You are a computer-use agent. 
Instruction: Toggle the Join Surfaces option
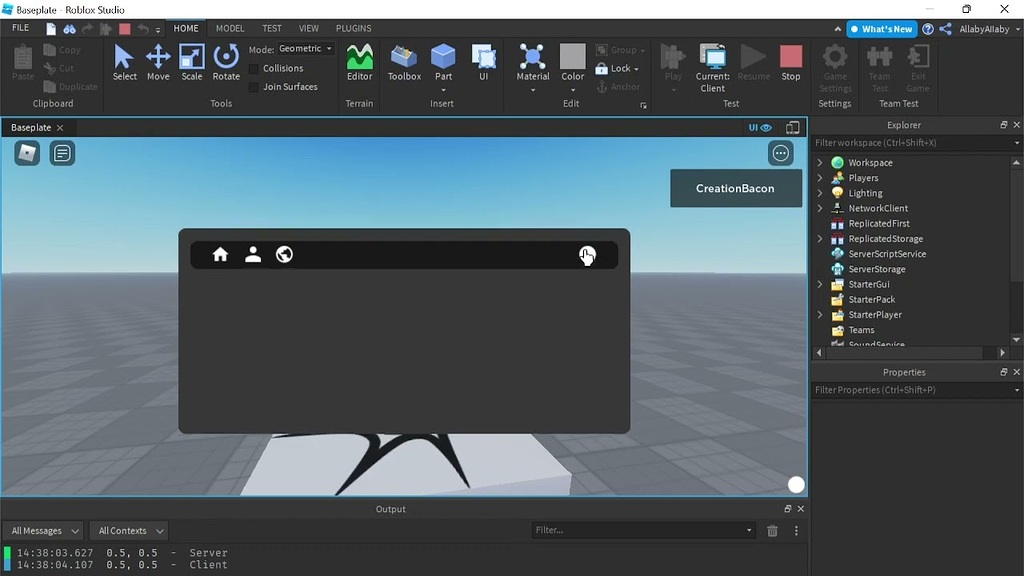click(253, 86)
